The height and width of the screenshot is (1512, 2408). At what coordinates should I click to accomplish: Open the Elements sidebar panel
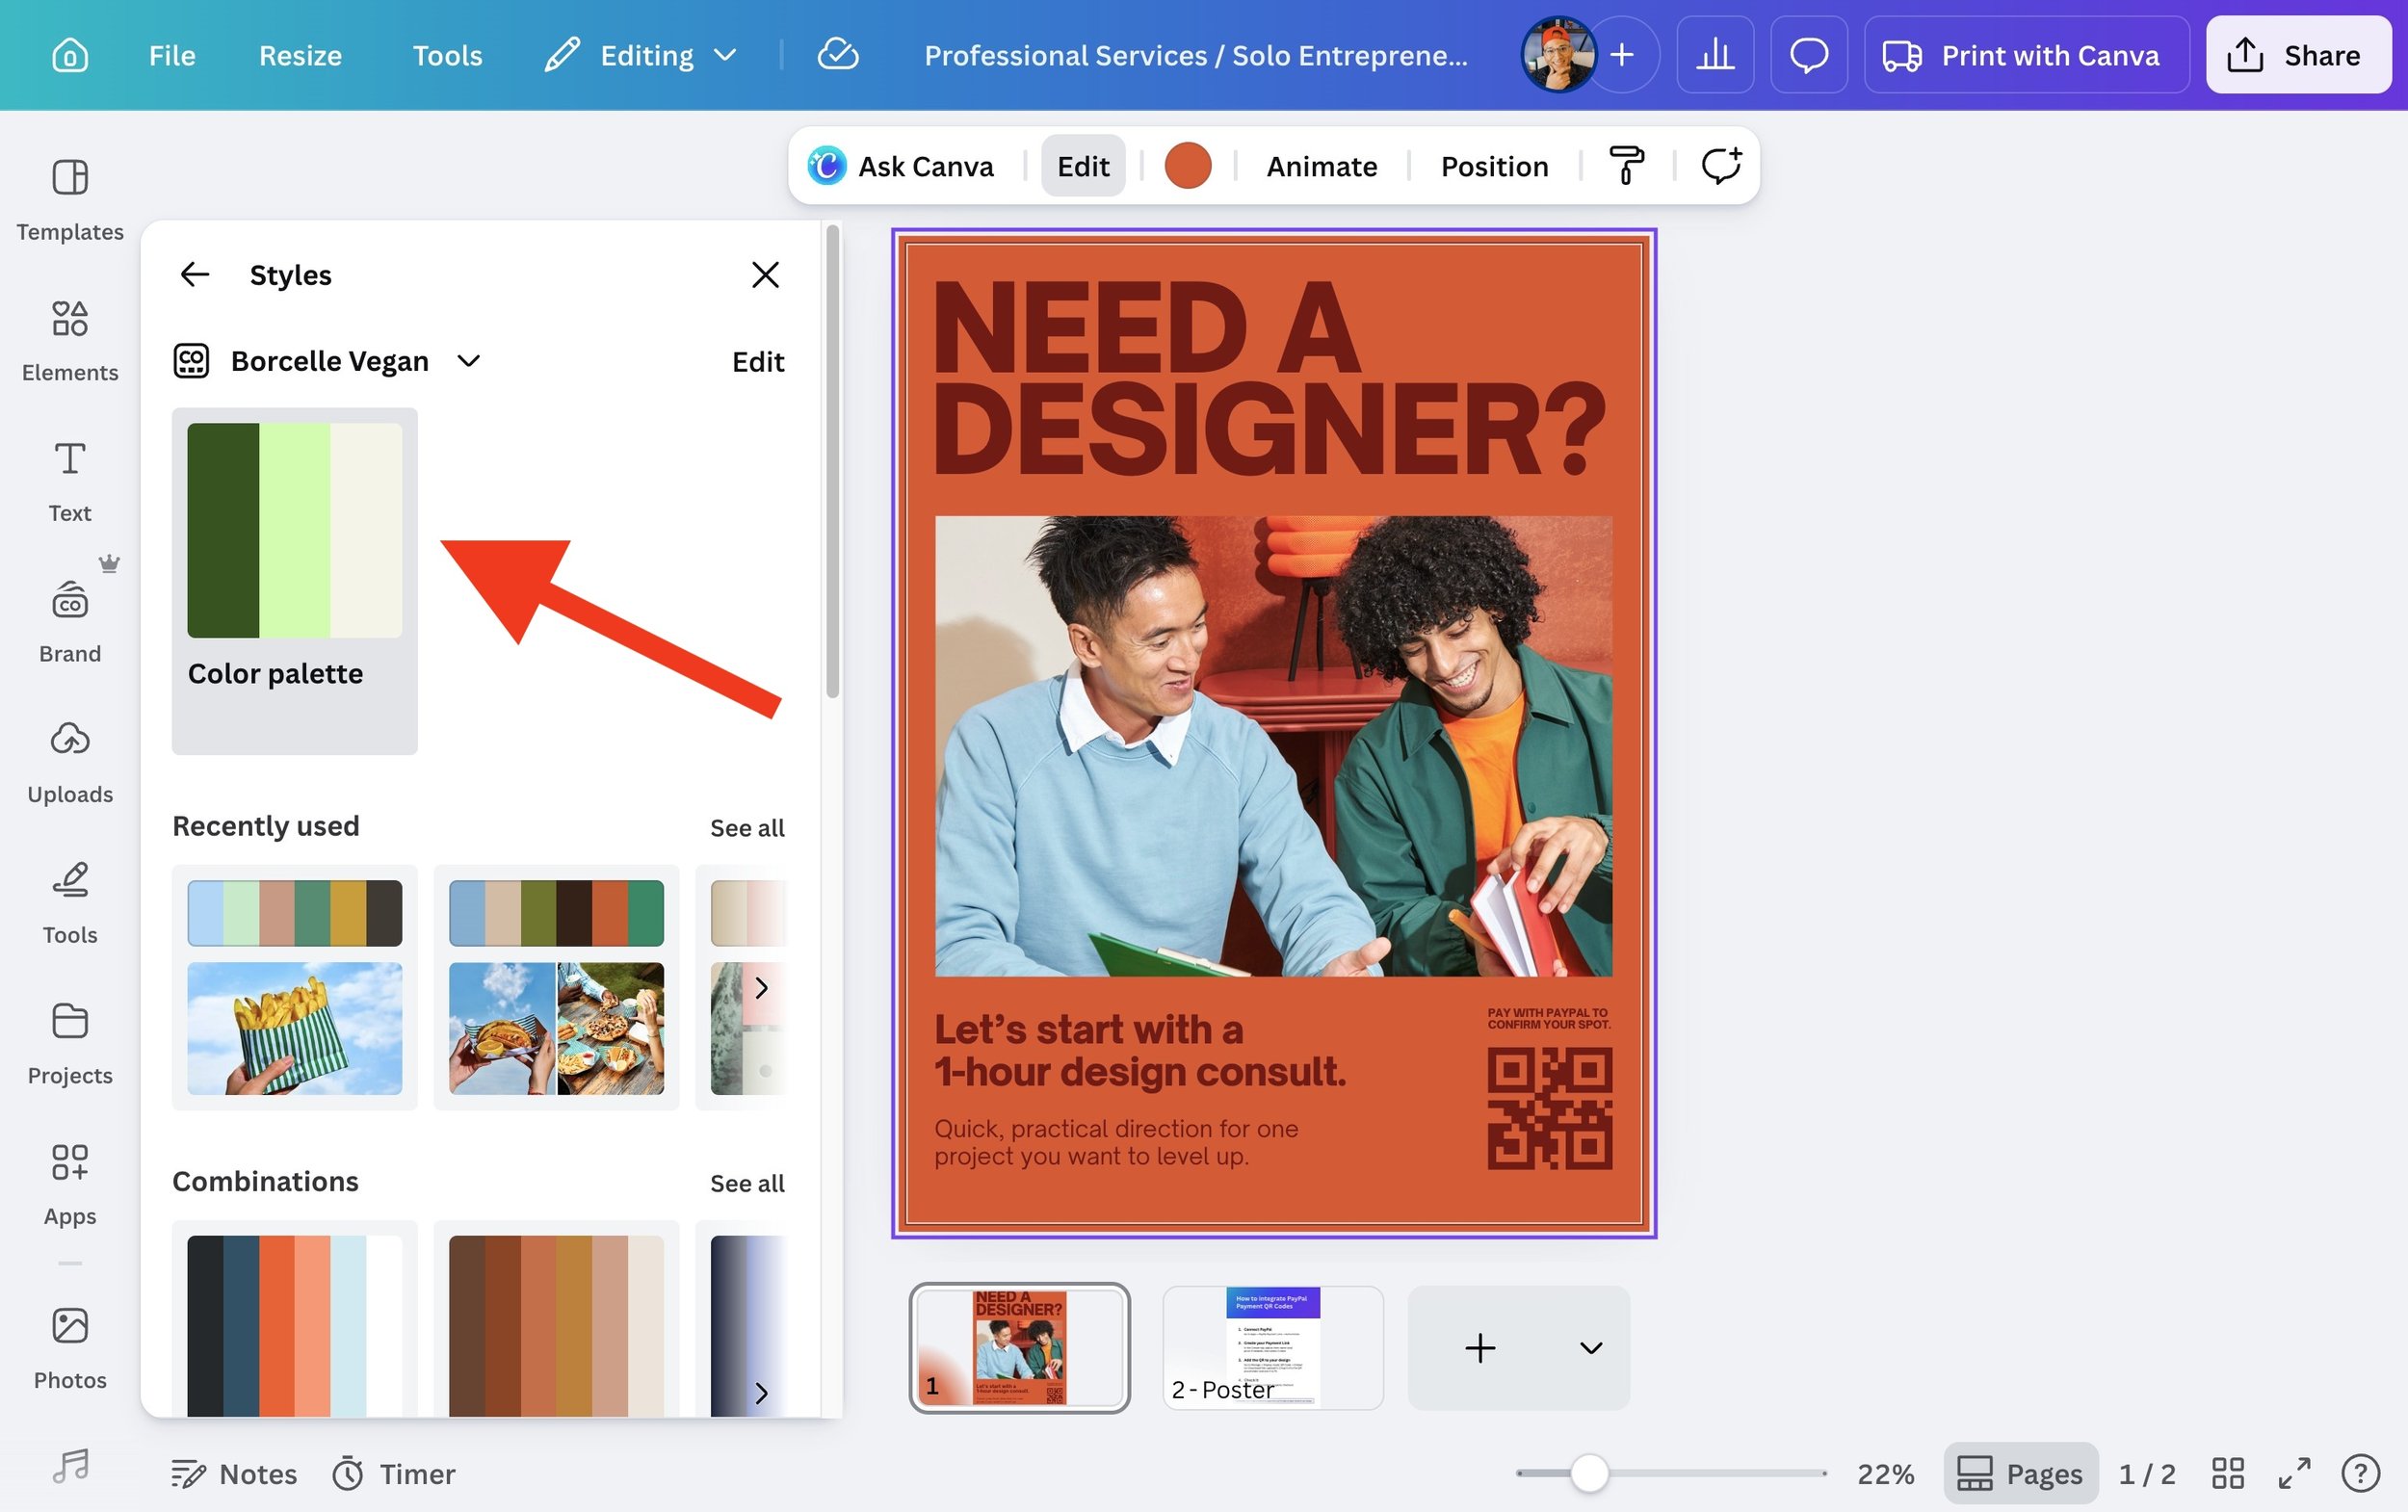click(69, 340)
